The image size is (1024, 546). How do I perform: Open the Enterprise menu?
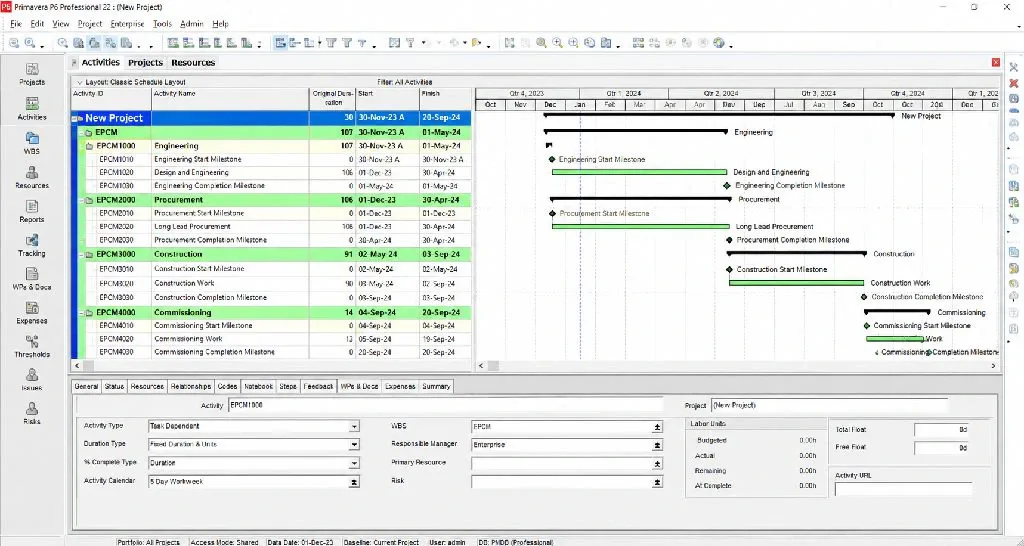[127, 24]
